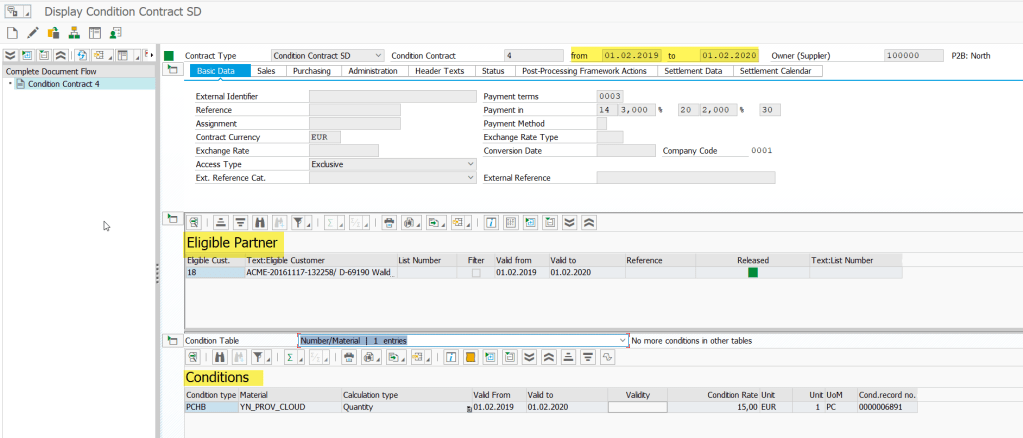The height and width of the screenshot is (438, 1023).
Task: Open the hierarchy structure icon in top toolbar
Action: [x=73, y=33]
